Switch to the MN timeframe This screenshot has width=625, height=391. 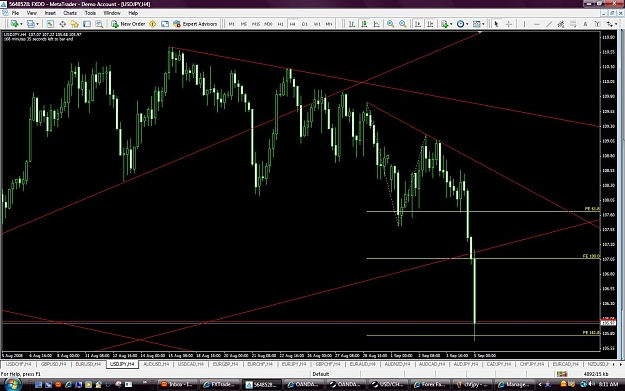click(x=329, y=24)
